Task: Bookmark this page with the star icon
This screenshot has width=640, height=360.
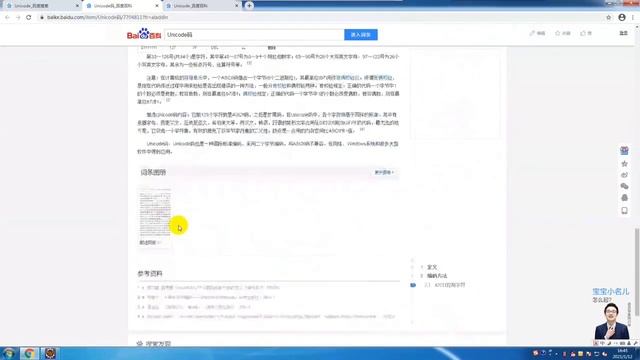Action: tap(609, 18)
